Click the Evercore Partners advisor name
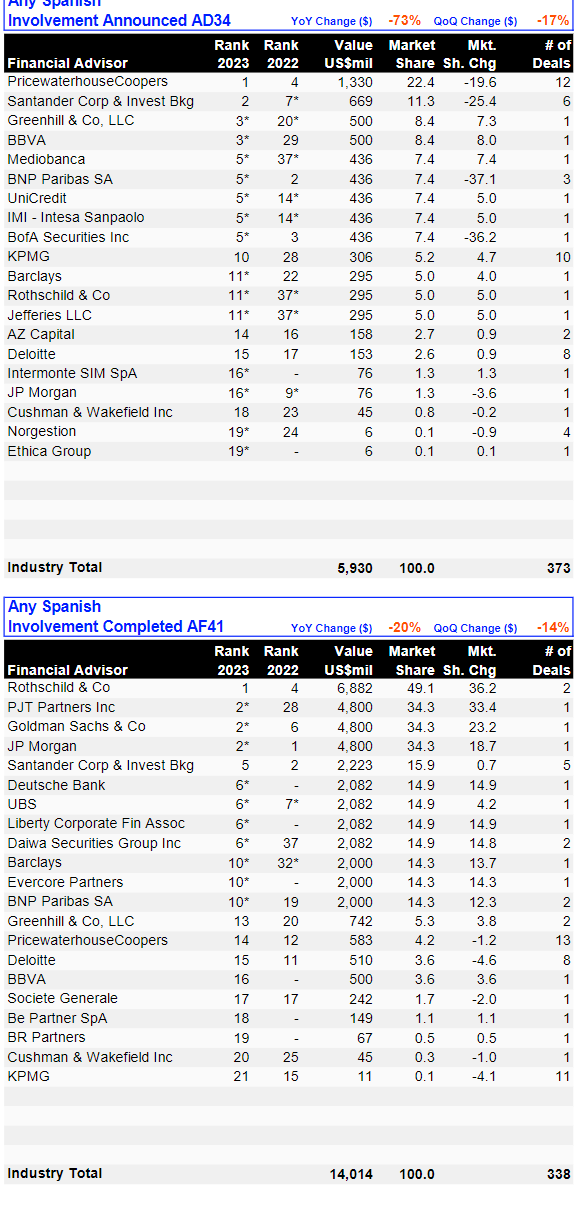 (65, 882)
